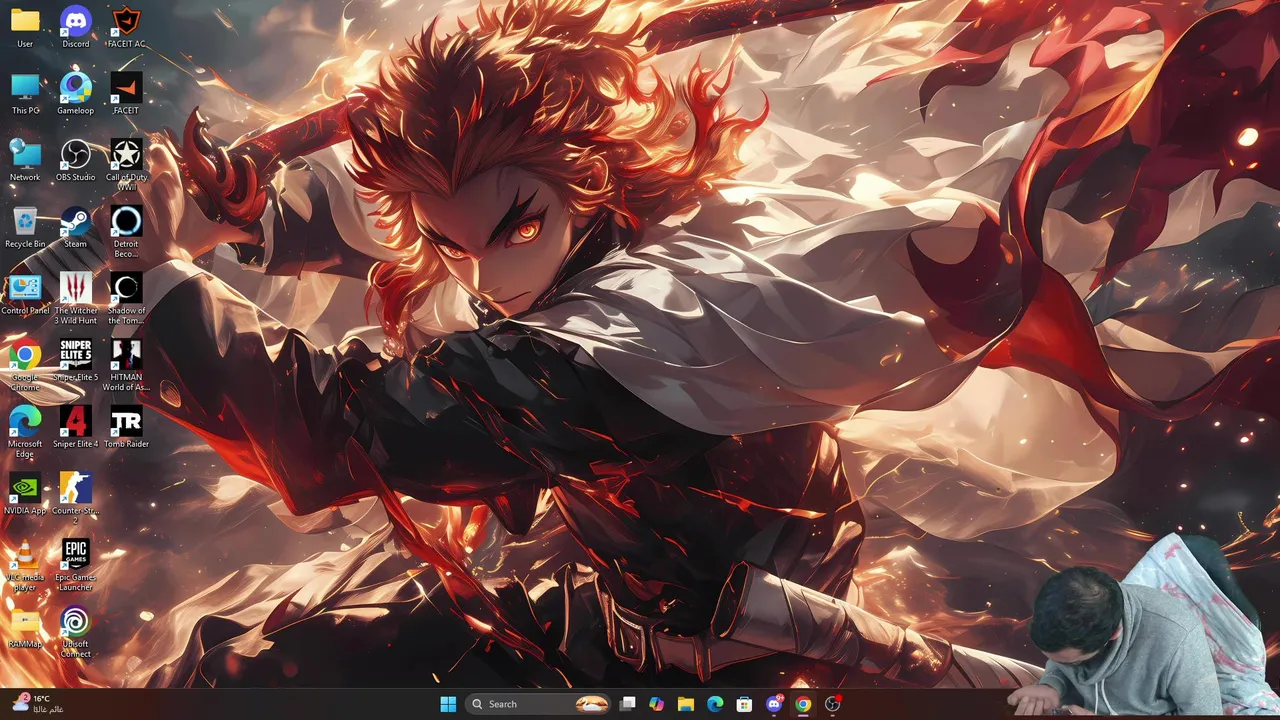Switch to Chrome on the taskbar
The height and width of the screenshot is (720, 1280).
coord(803,704)
